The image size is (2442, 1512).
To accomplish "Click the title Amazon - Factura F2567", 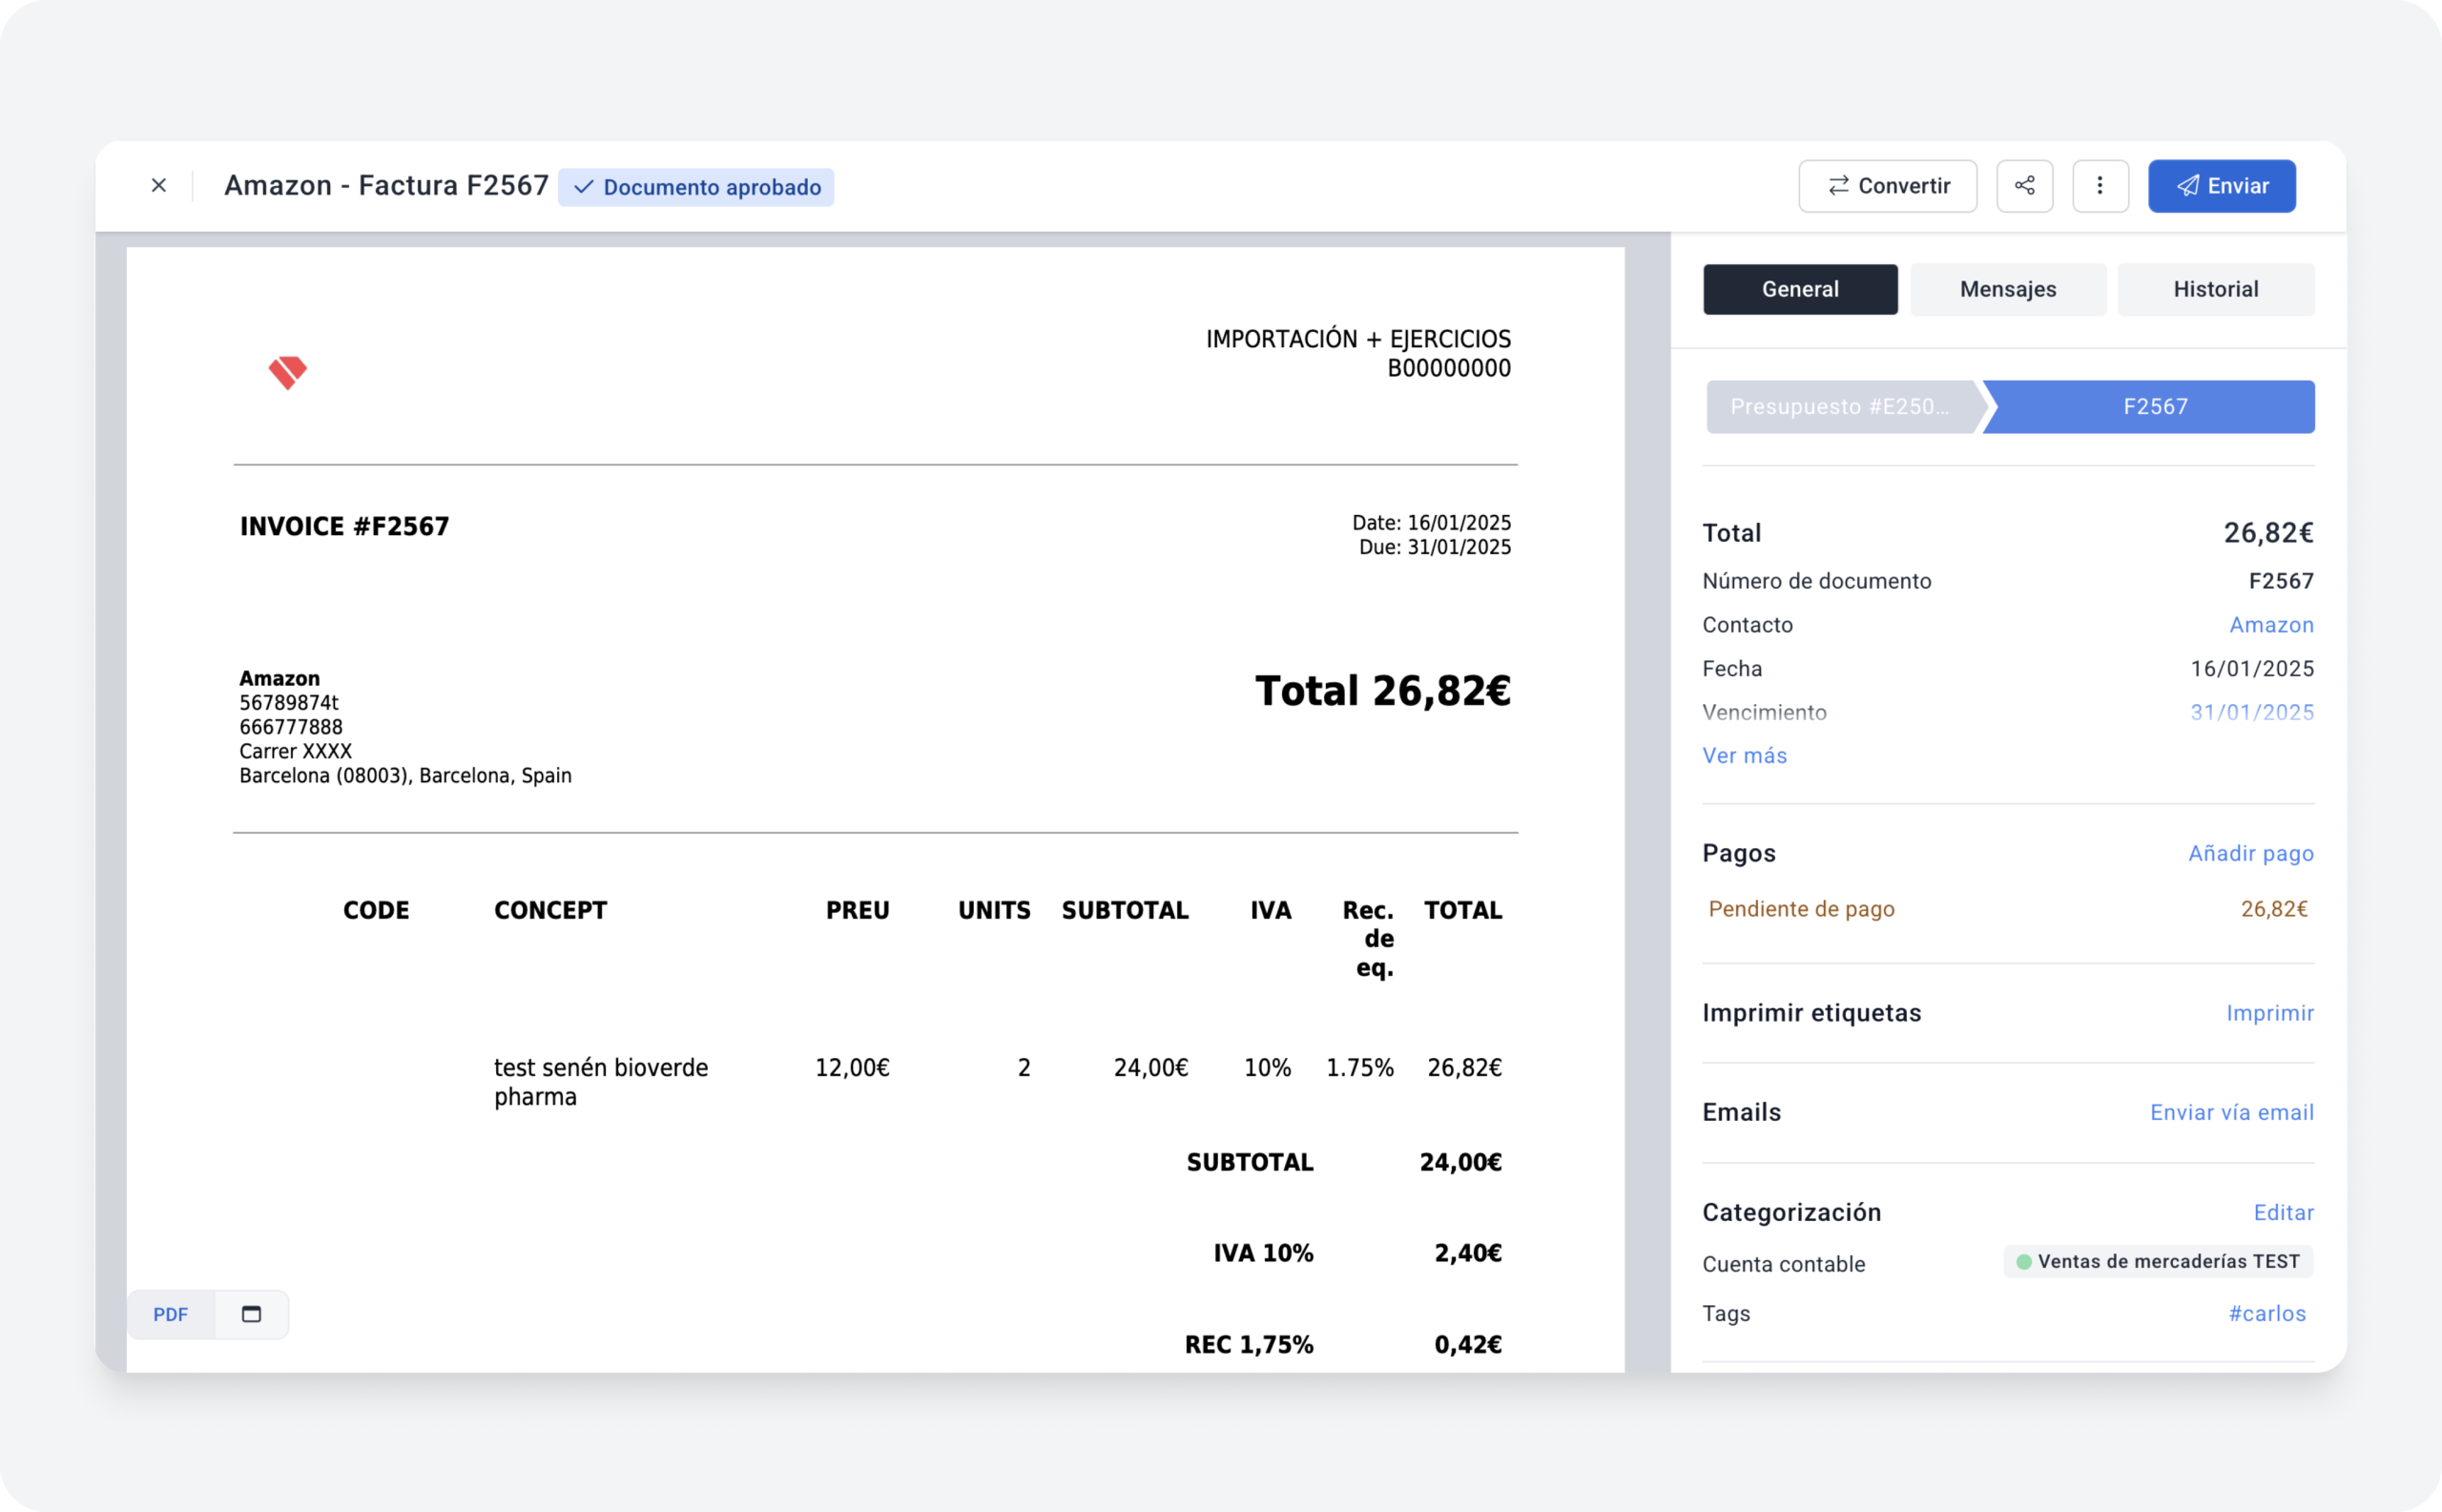I will (x=386, y=186).
